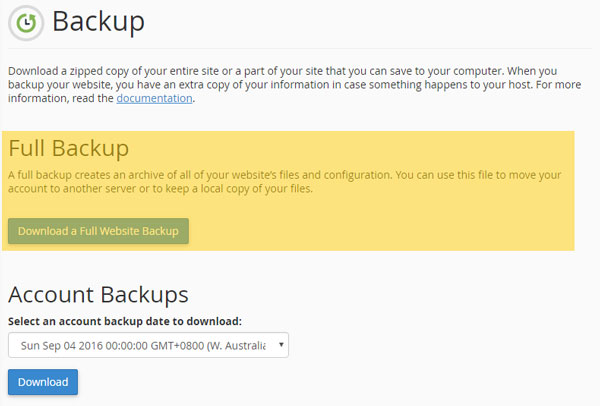Click the Full Backup heading
Viewport: 600px width, 406px height.
(68, 148)
